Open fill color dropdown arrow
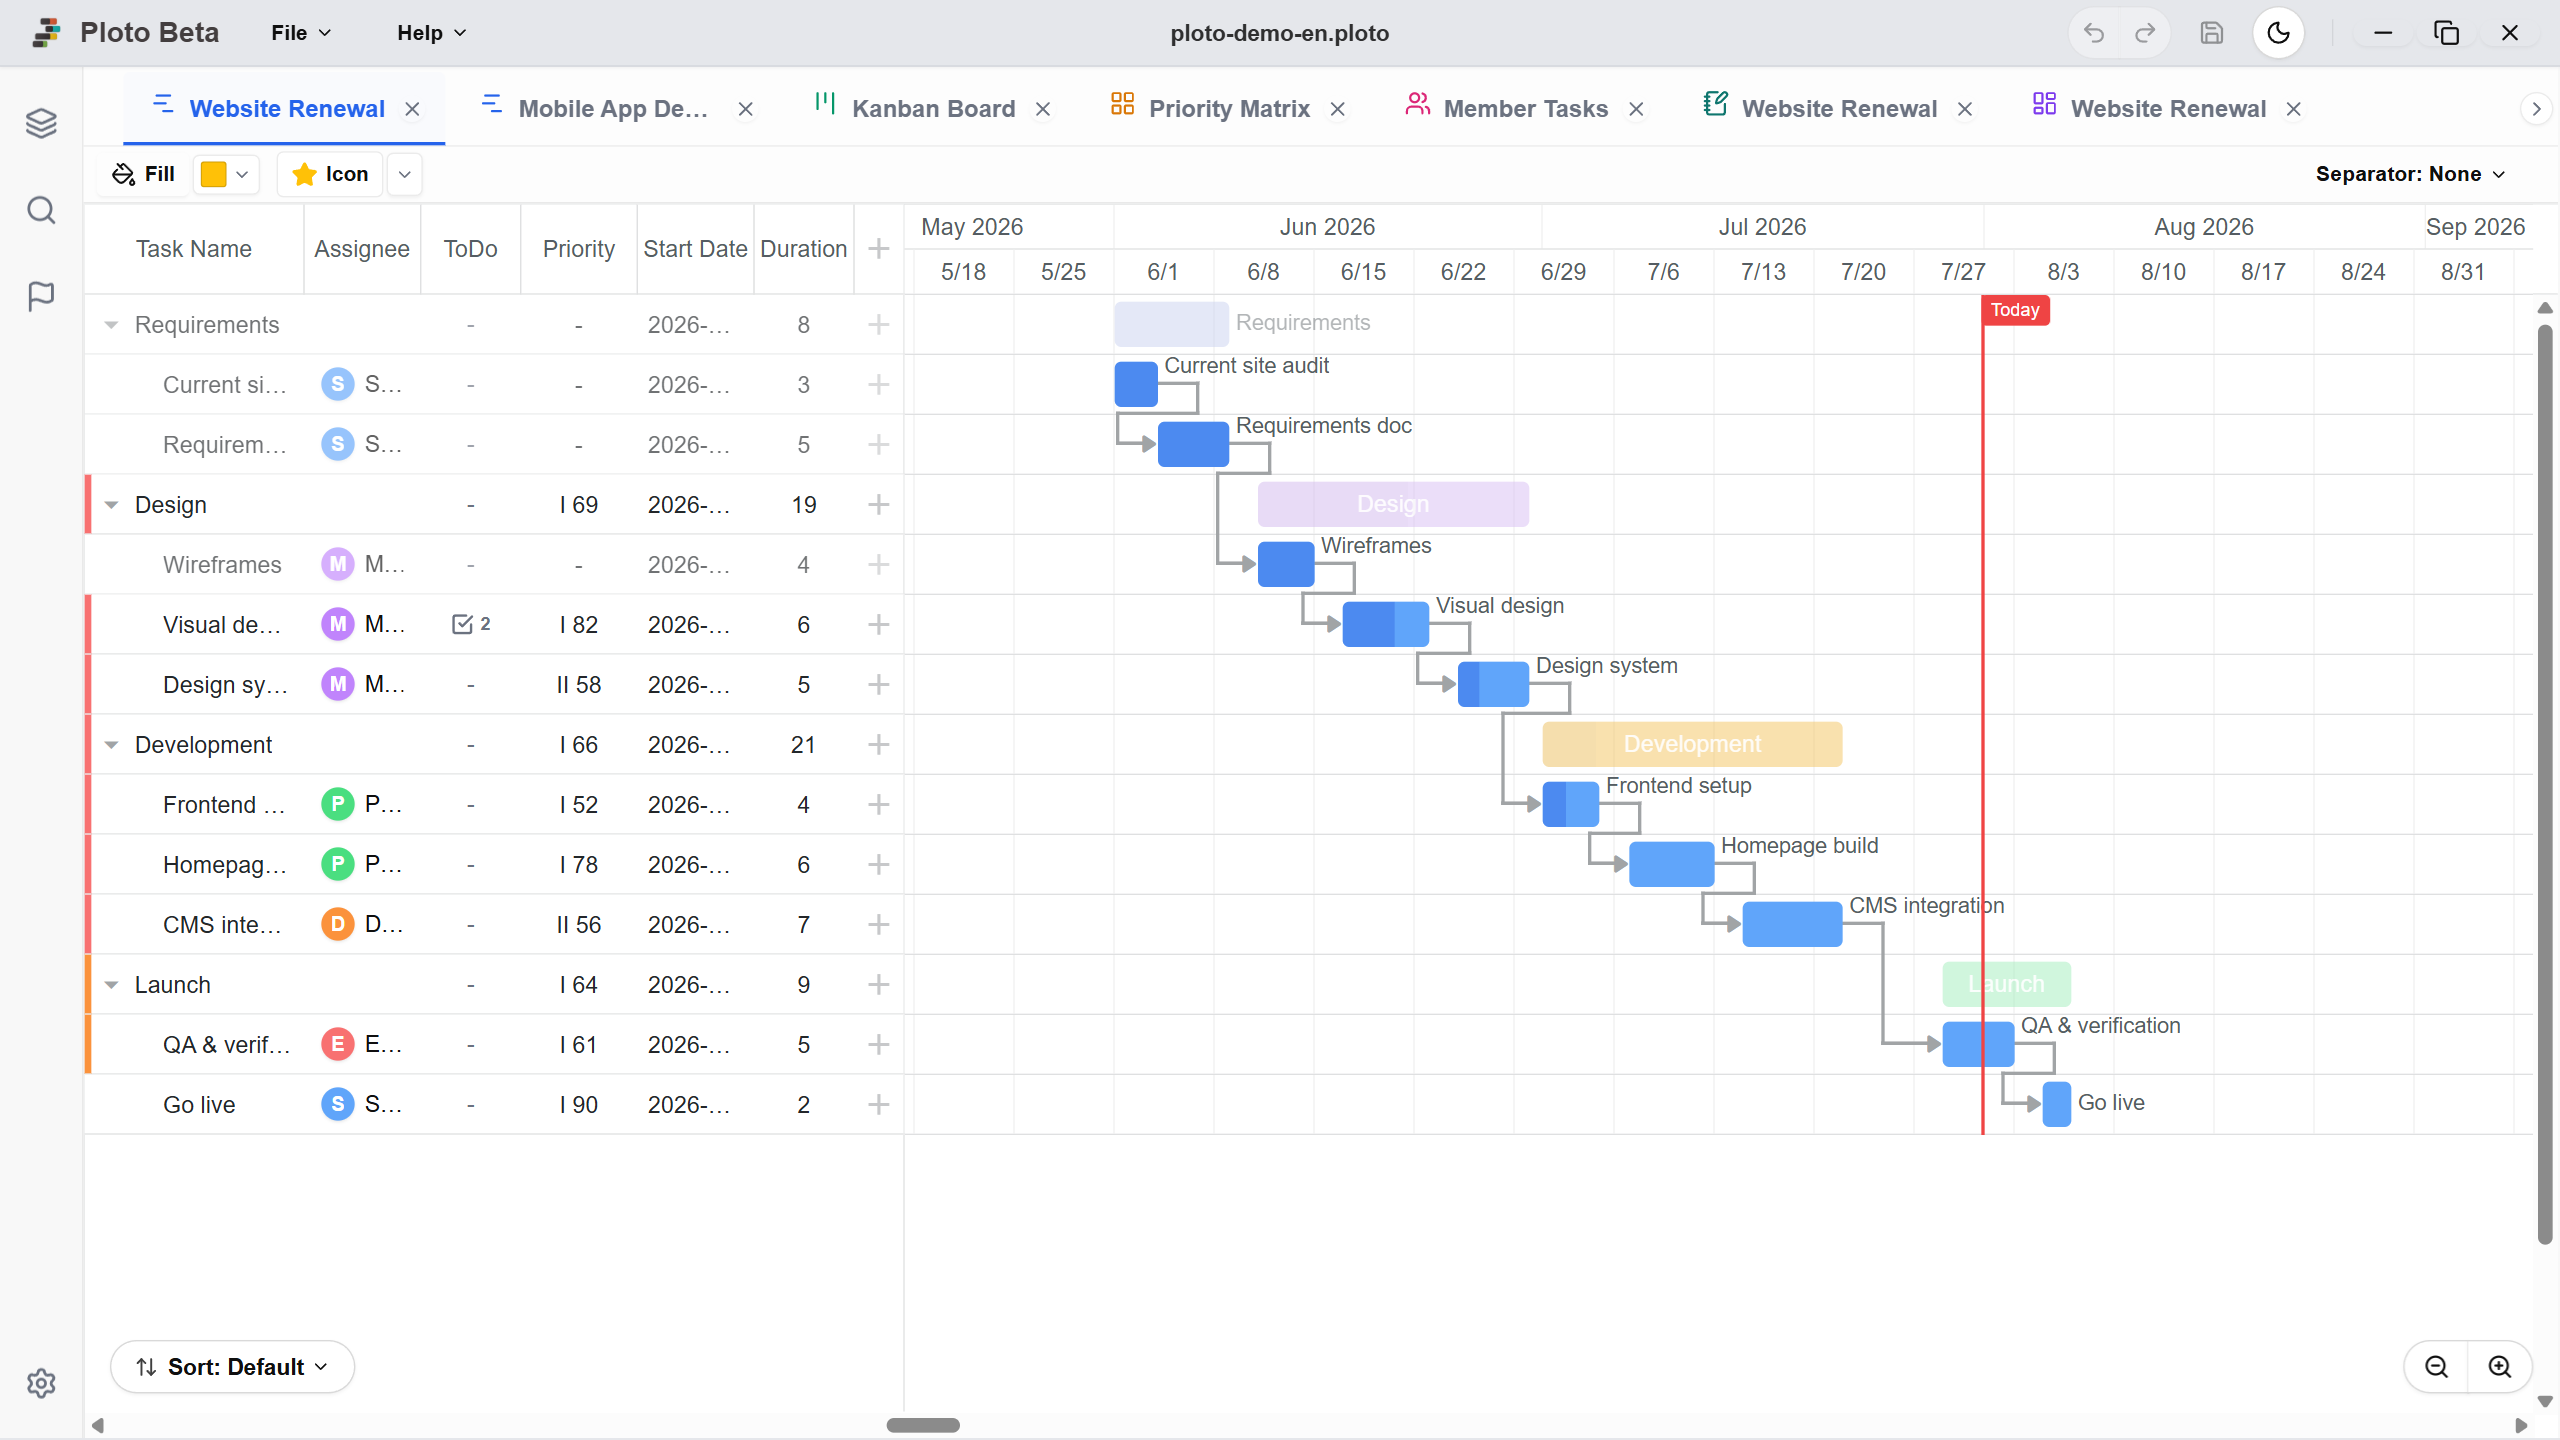 [242, 174]
